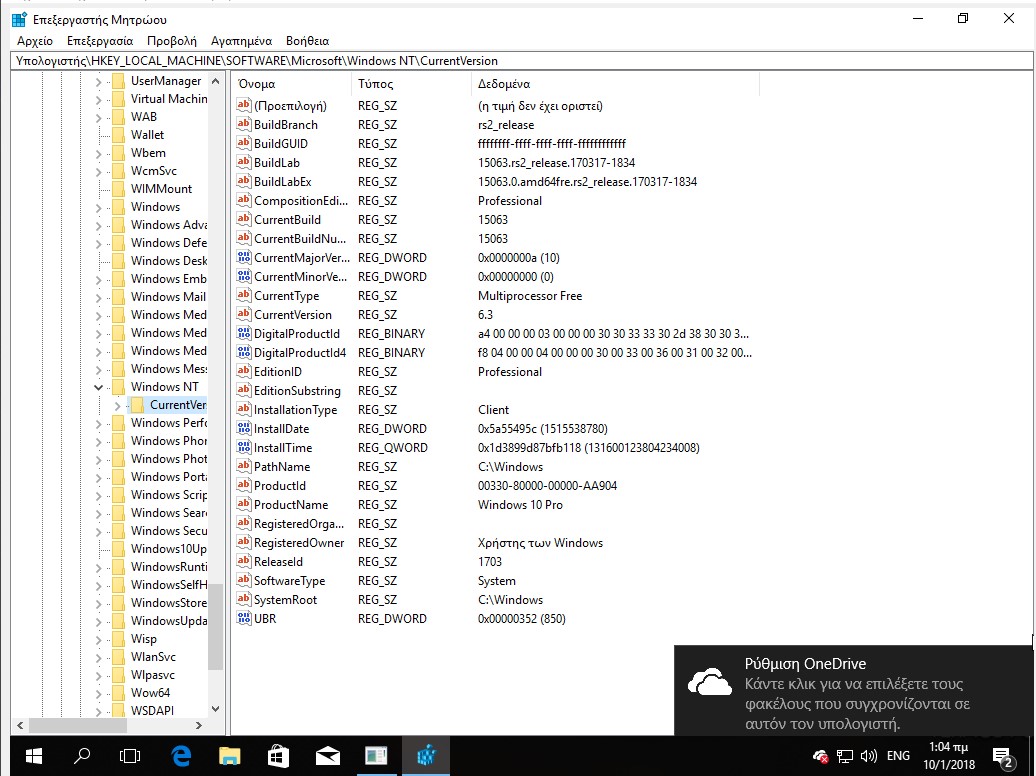Click the InstallDate DWORD icon
Image resolution: width=1036 pixels, height=776 pixels.
tap(244, 429)
